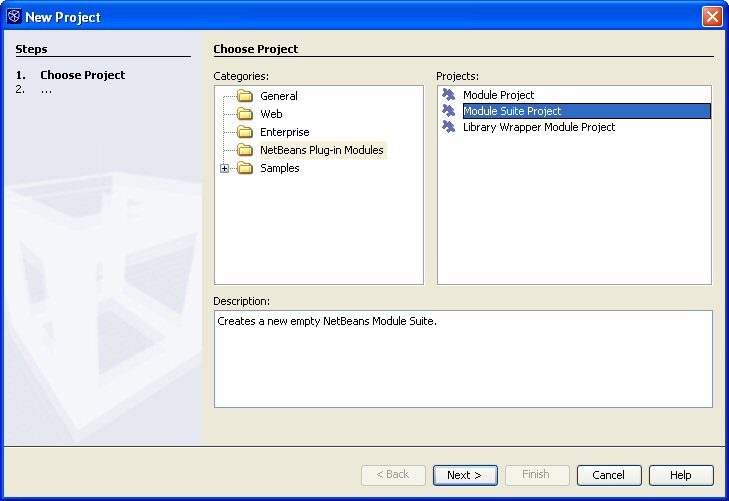Click the Samples category folder icon
The height and width of the screenshot is (501, 729).
(x=245, y=168)
